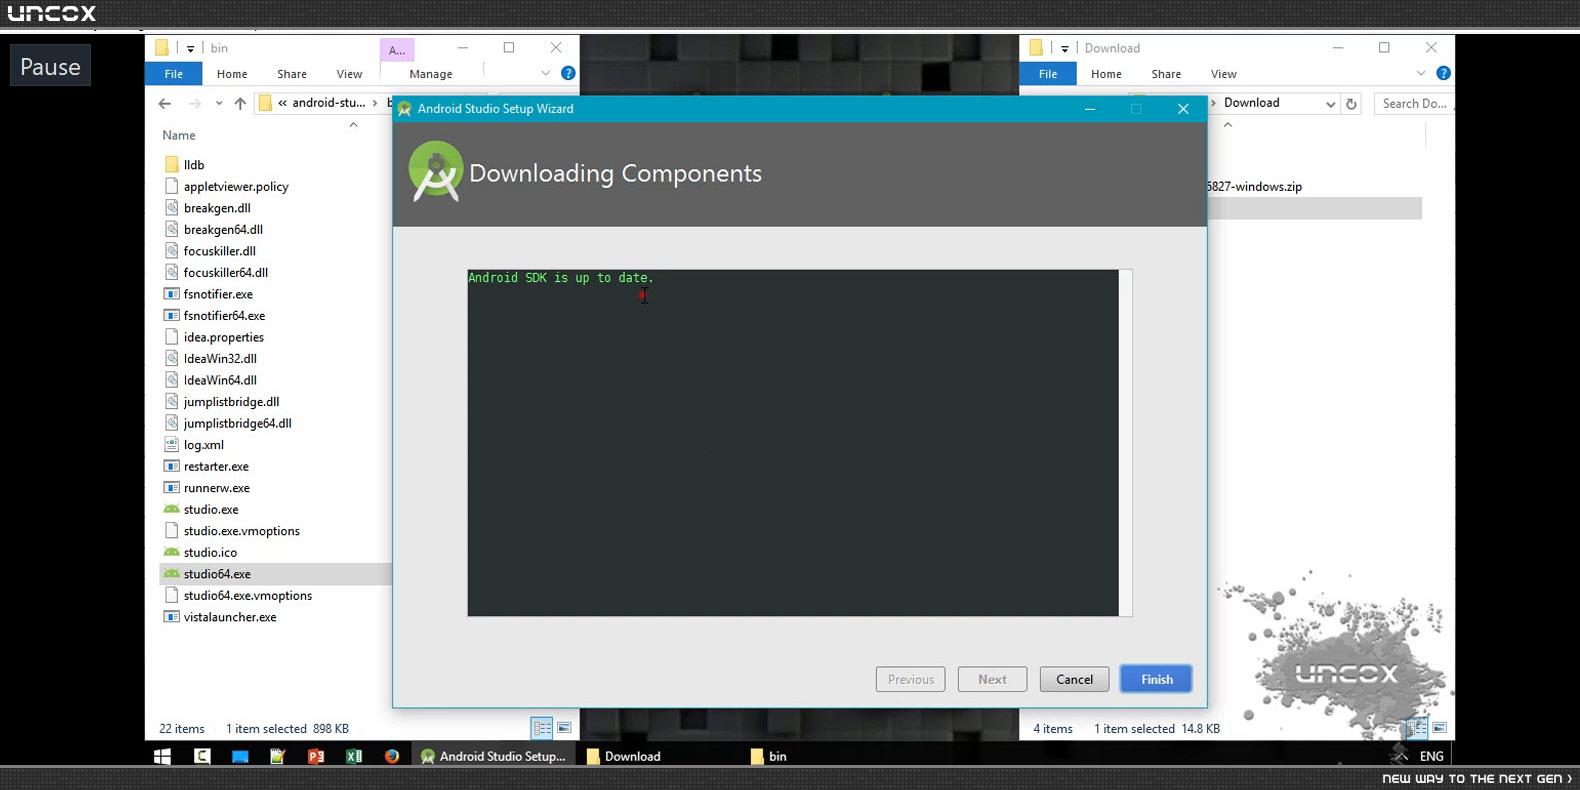Open the Home tab in Download window
The height and width of the screenshot is (790, 1580).
(x=1106, y=74)
